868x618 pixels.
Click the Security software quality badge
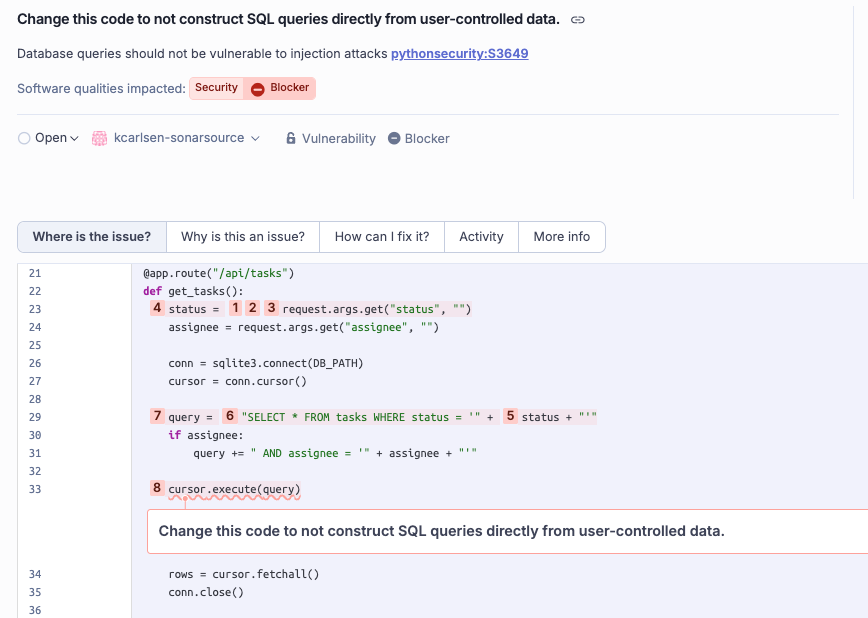tap(216, 88)
